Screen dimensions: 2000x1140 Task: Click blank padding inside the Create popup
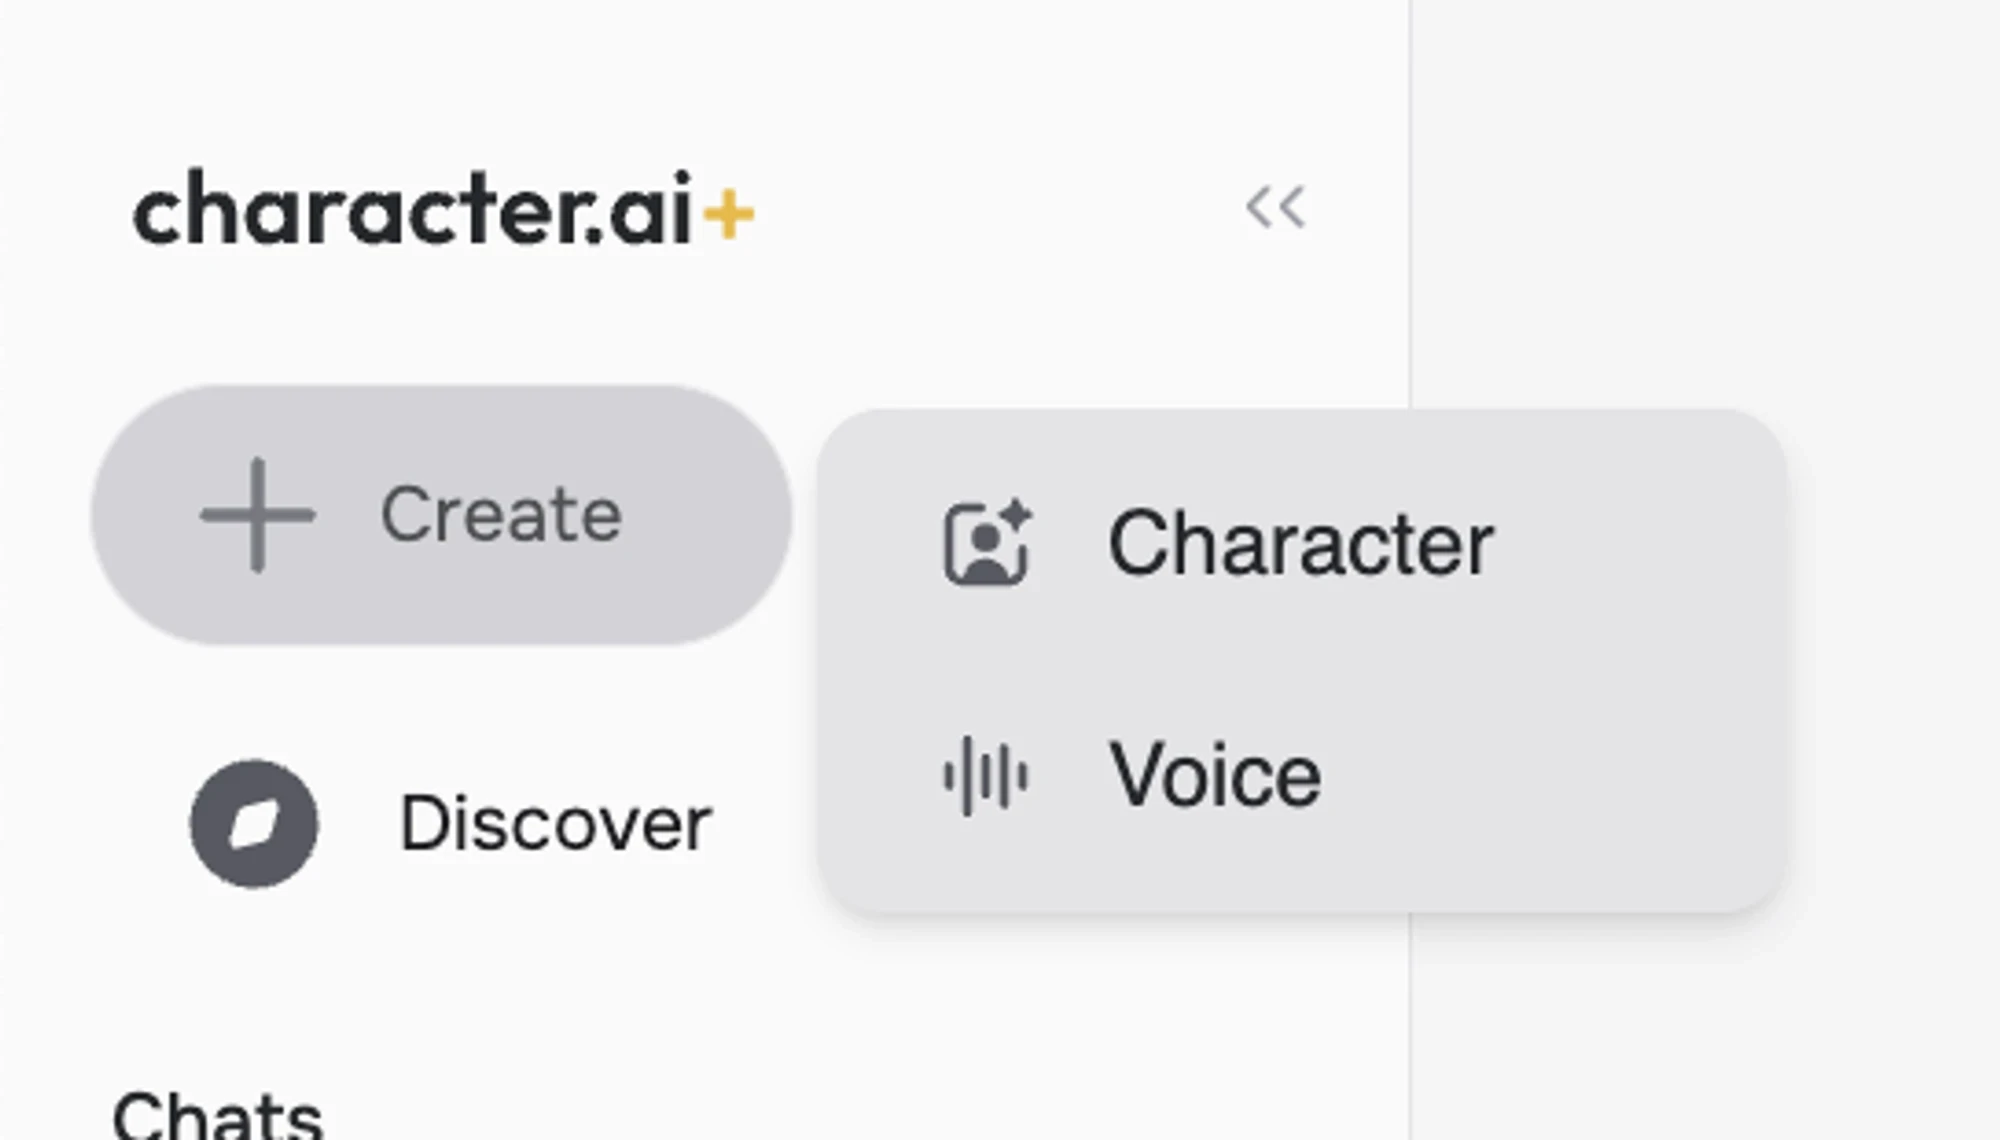pyautogui.click(x=1600, y=660)
